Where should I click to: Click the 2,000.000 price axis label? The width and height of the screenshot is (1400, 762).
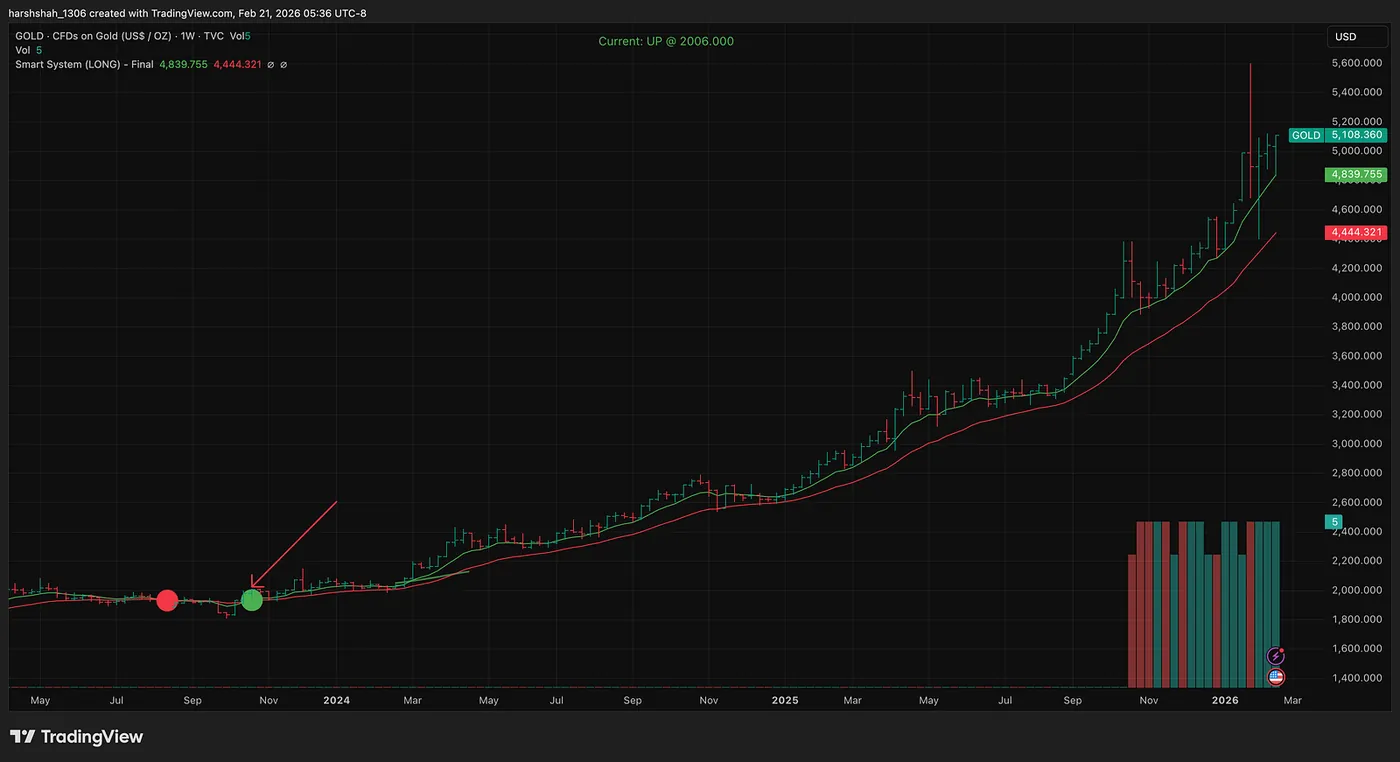(1358, 590)
